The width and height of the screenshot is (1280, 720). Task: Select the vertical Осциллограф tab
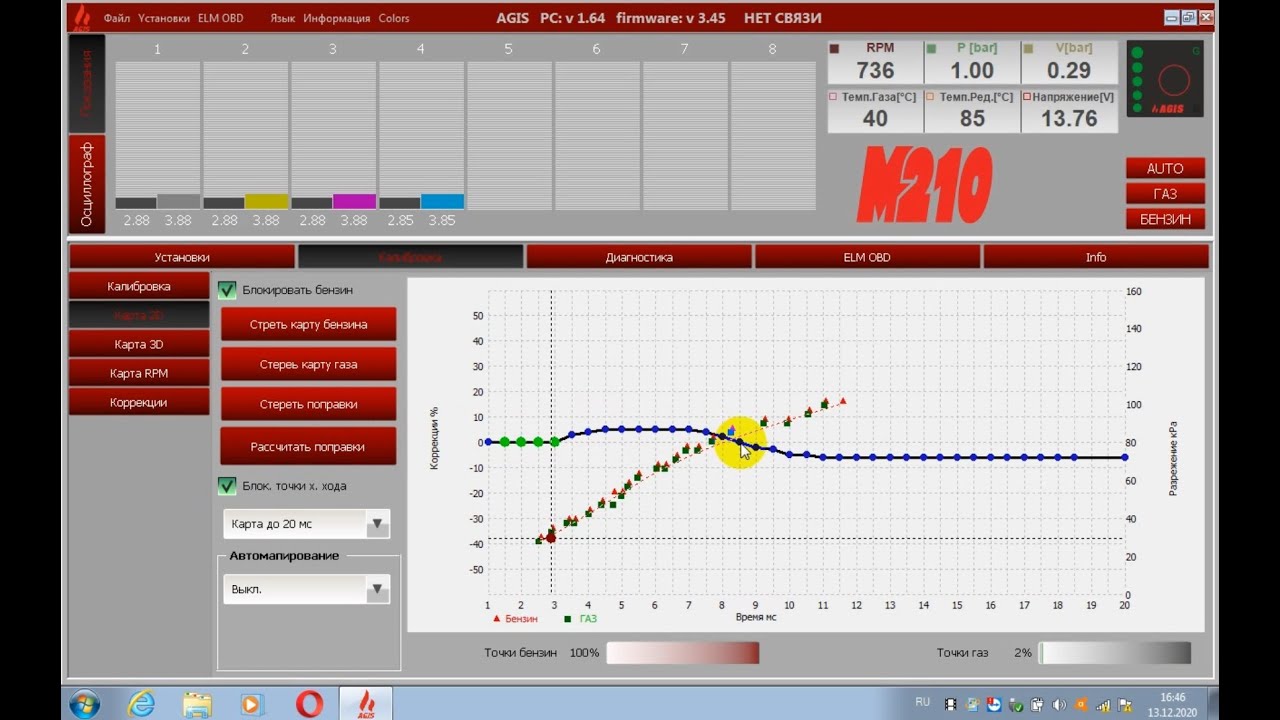[x=87, y=183]
